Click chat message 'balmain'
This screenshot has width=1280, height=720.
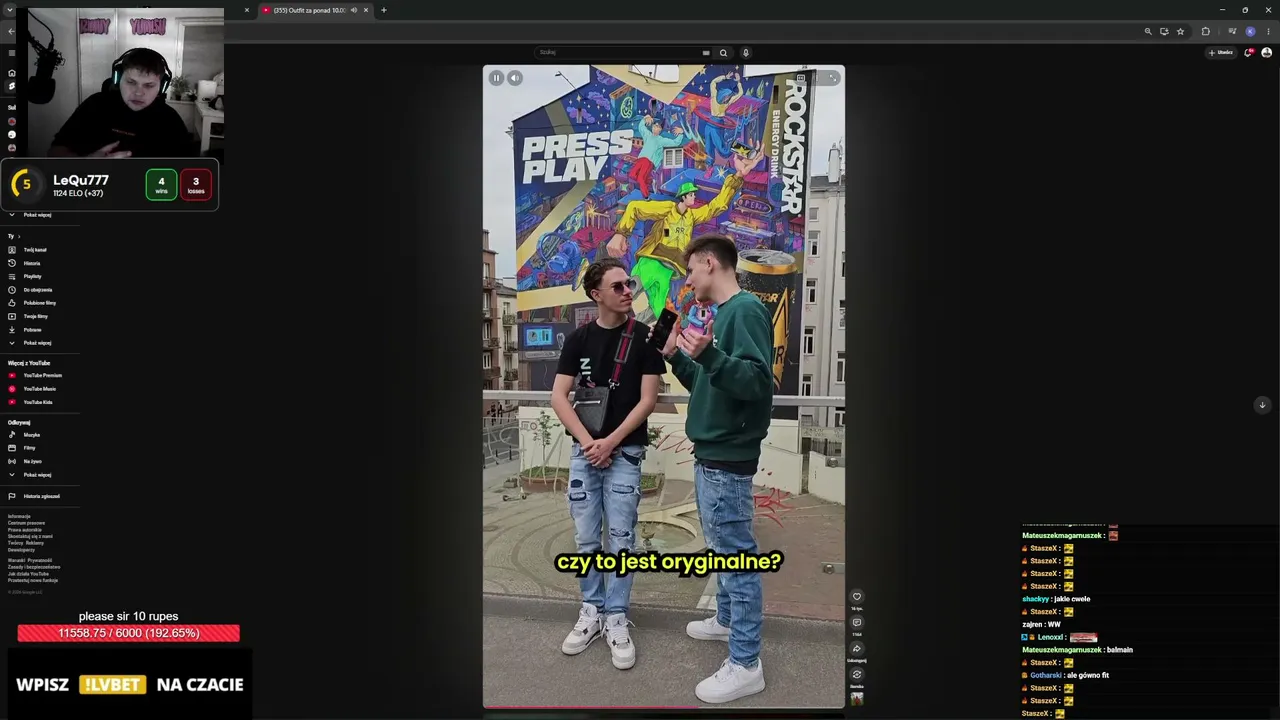tap(1120, 650)
